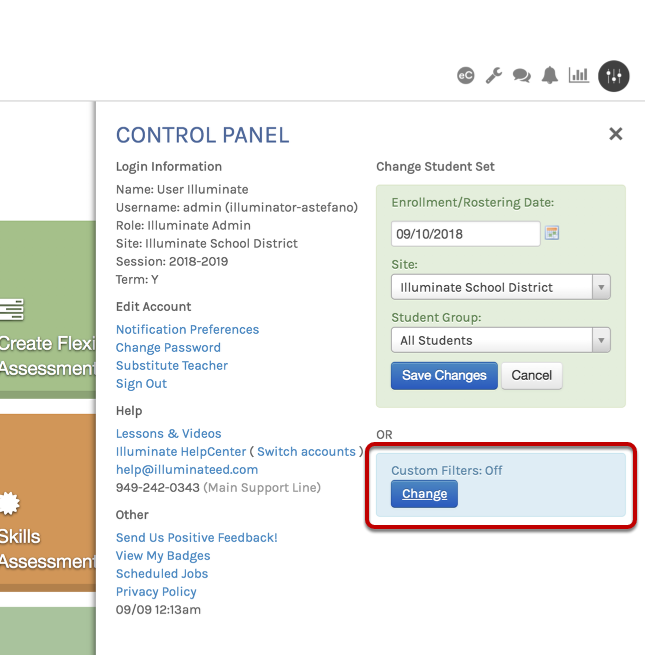
Task: Click the Skills Assessment orange tile
Action: tap(48, 503)
